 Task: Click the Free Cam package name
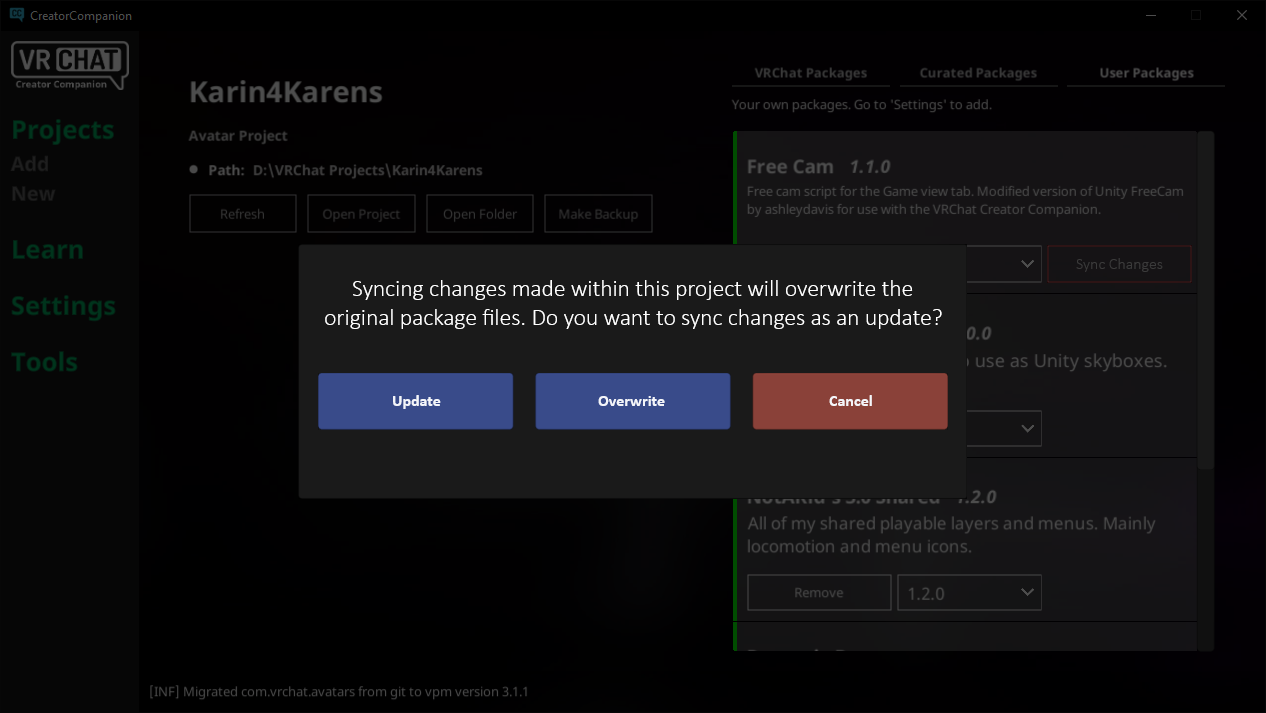click(790, 166)
